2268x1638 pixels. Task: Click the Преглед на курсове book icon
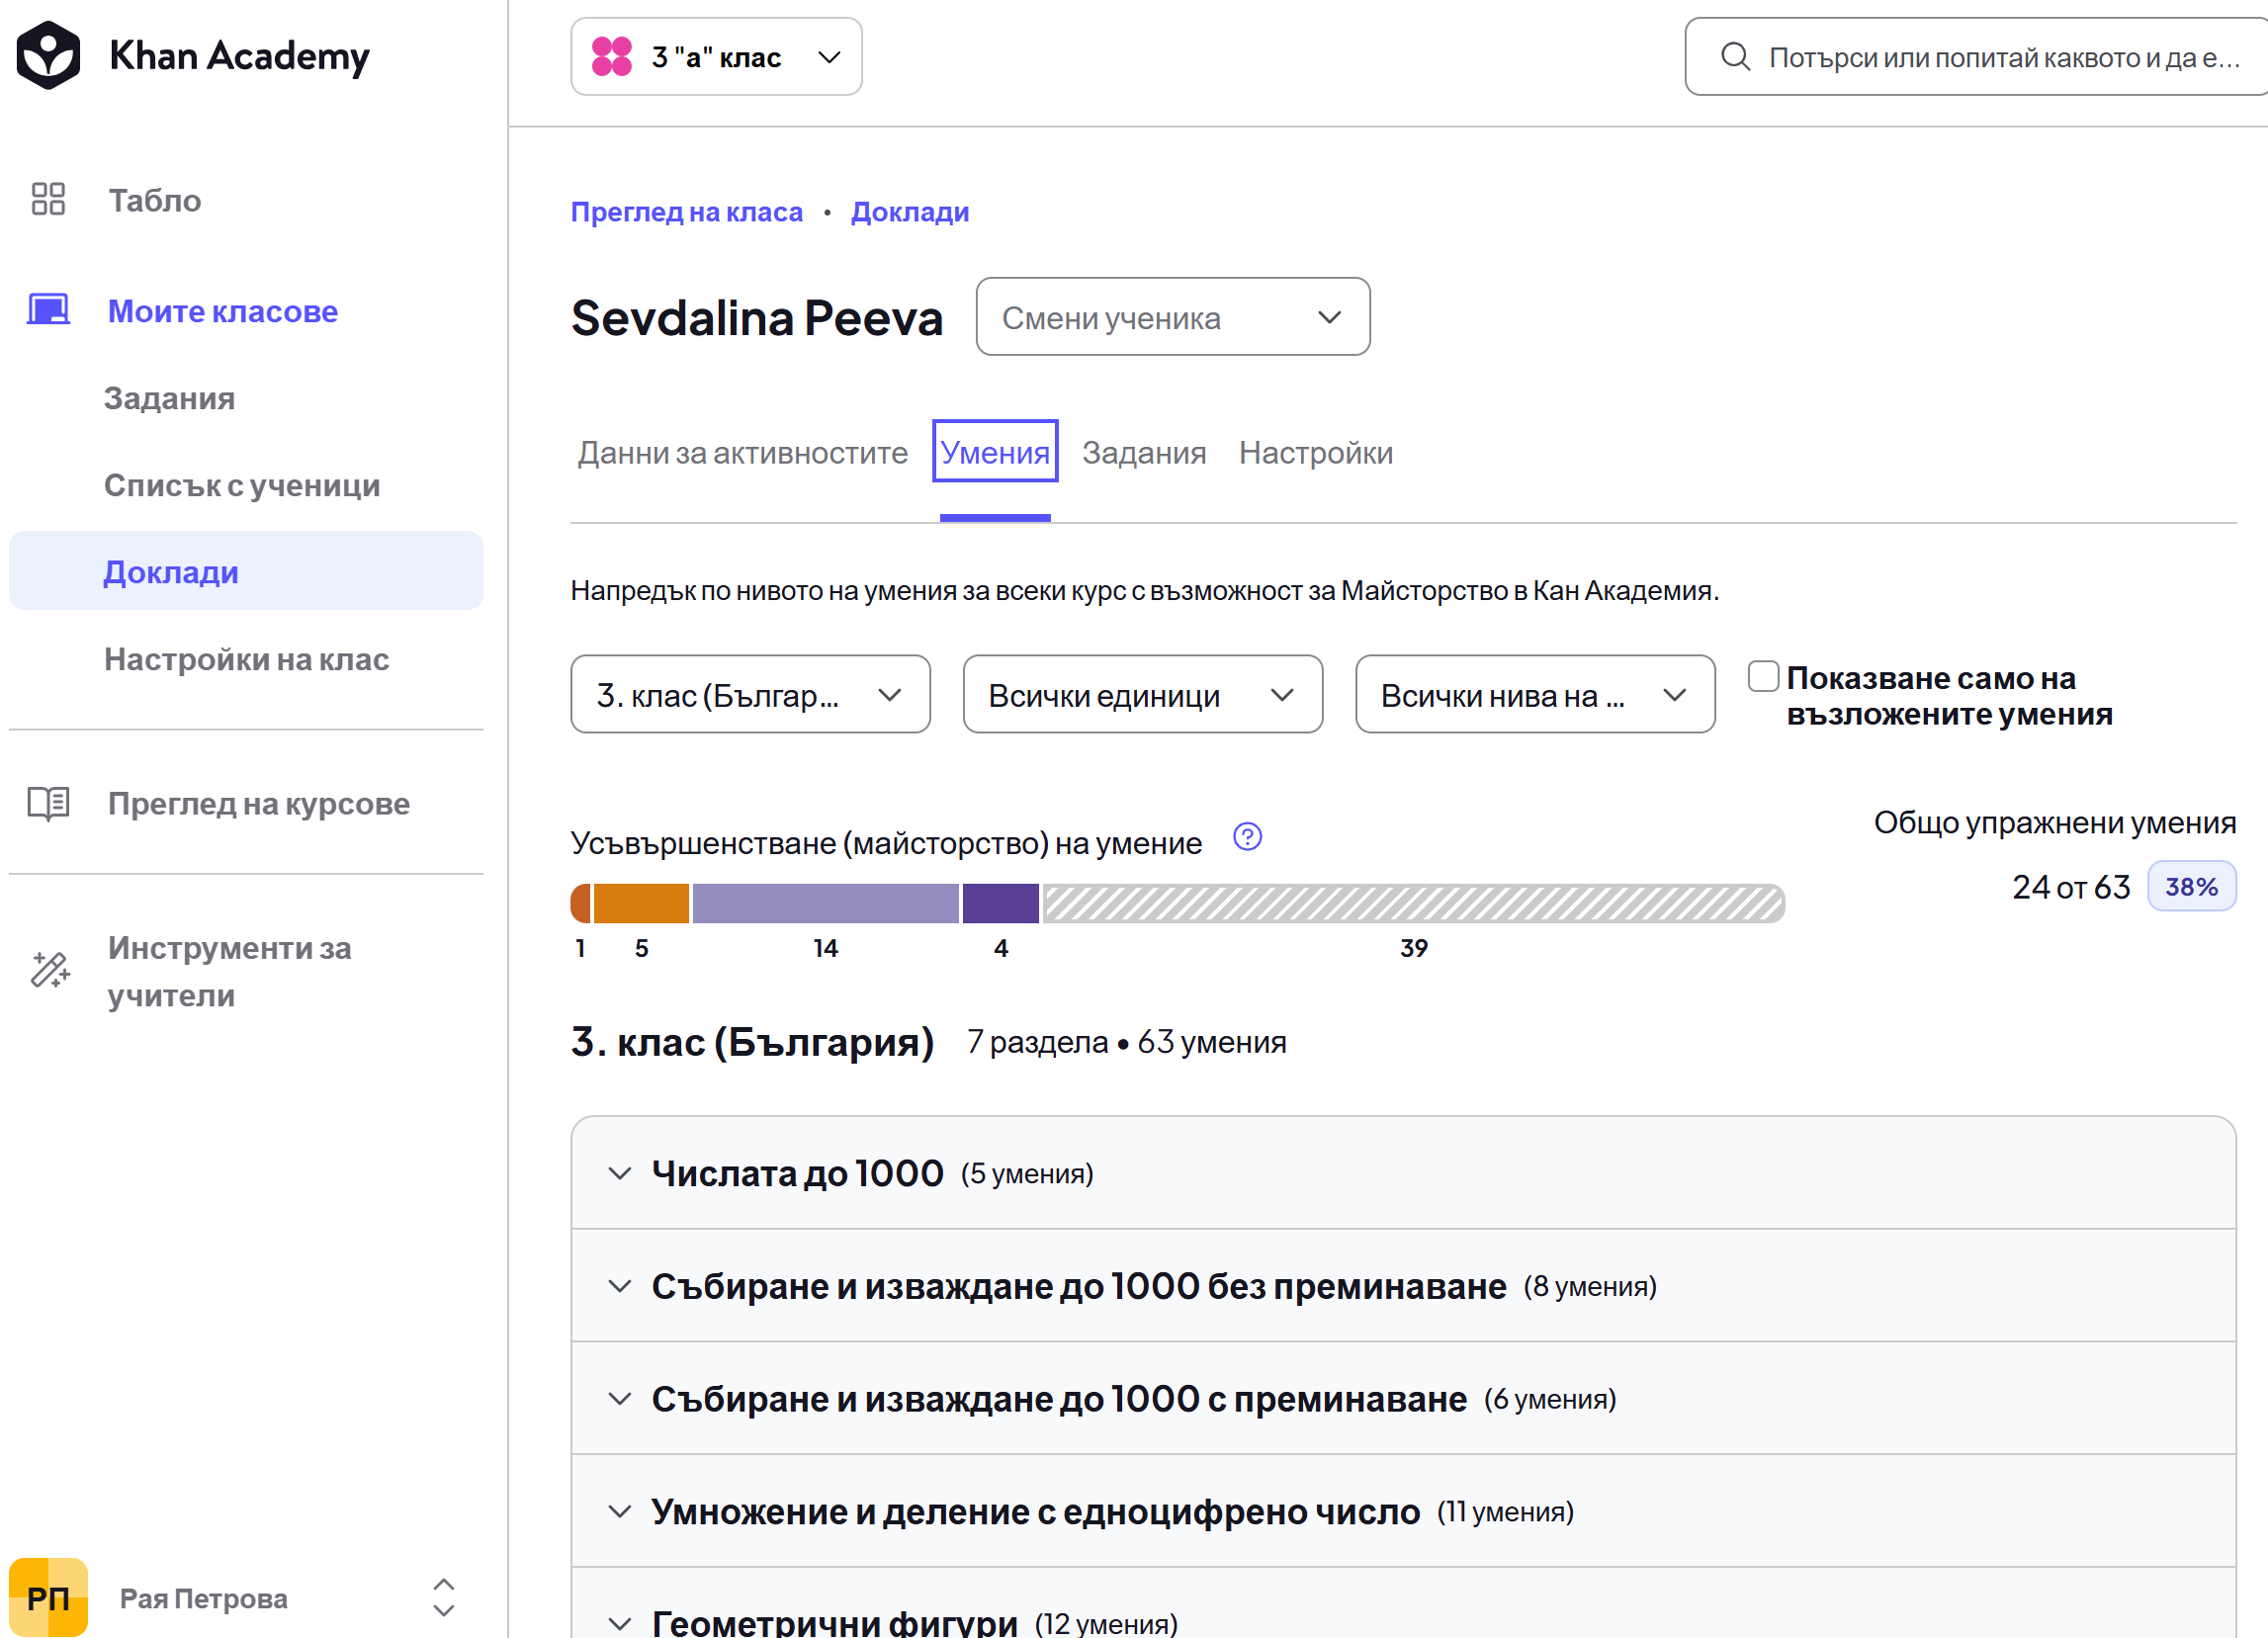(x=48, y=803)
